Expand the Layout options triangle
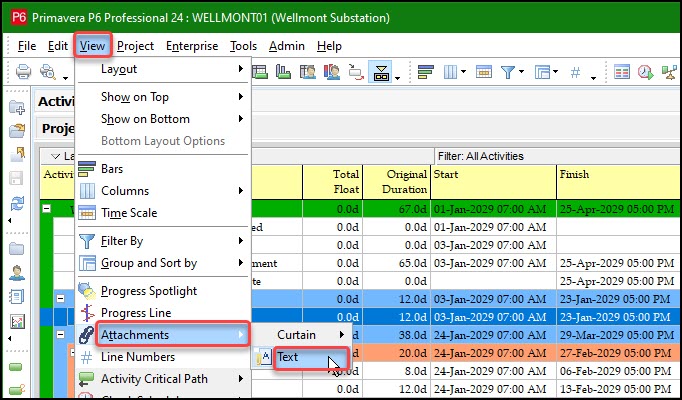 pyautogui.click(x=55, y=156)
